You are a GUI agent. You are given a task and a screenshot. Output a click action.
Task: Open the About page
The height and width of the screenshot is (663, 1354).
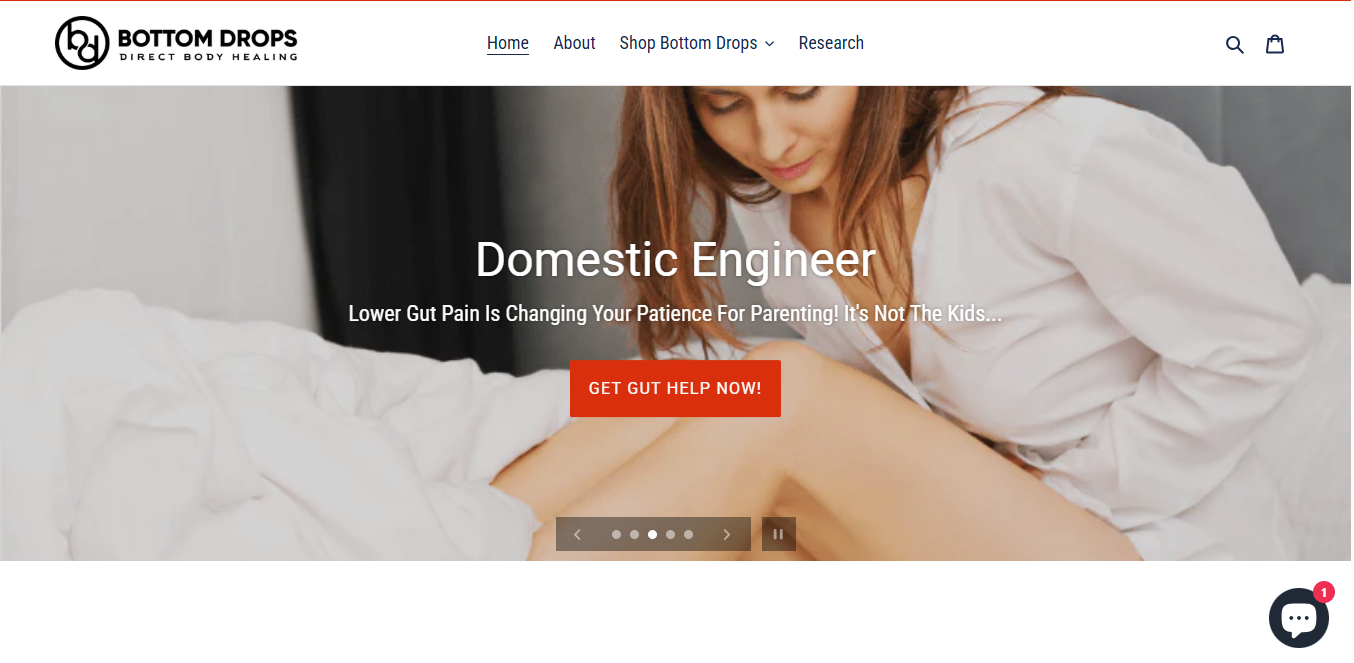click(574, 43)
